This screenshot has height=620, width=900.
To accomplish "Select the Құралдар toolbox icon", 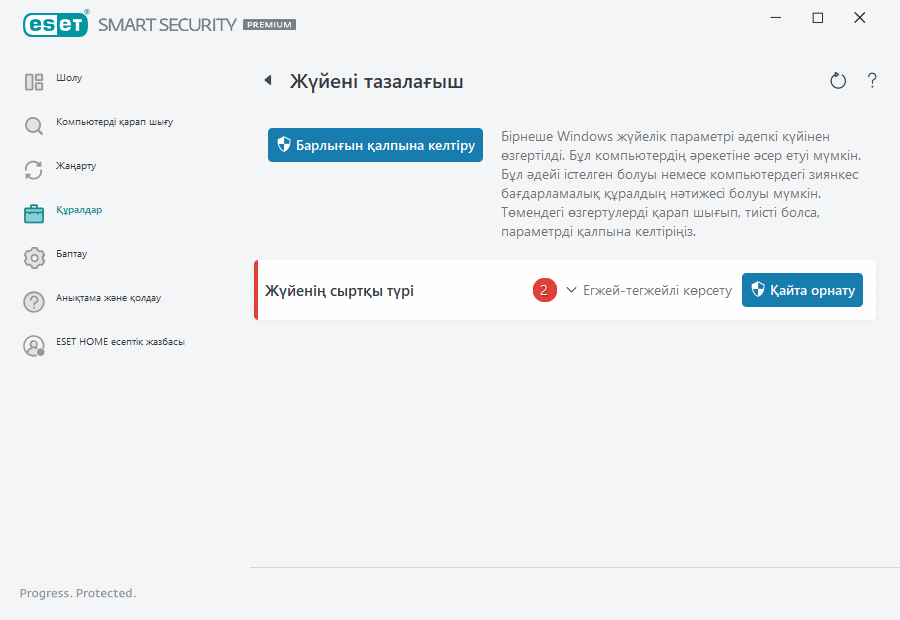I will coord(33,212).
